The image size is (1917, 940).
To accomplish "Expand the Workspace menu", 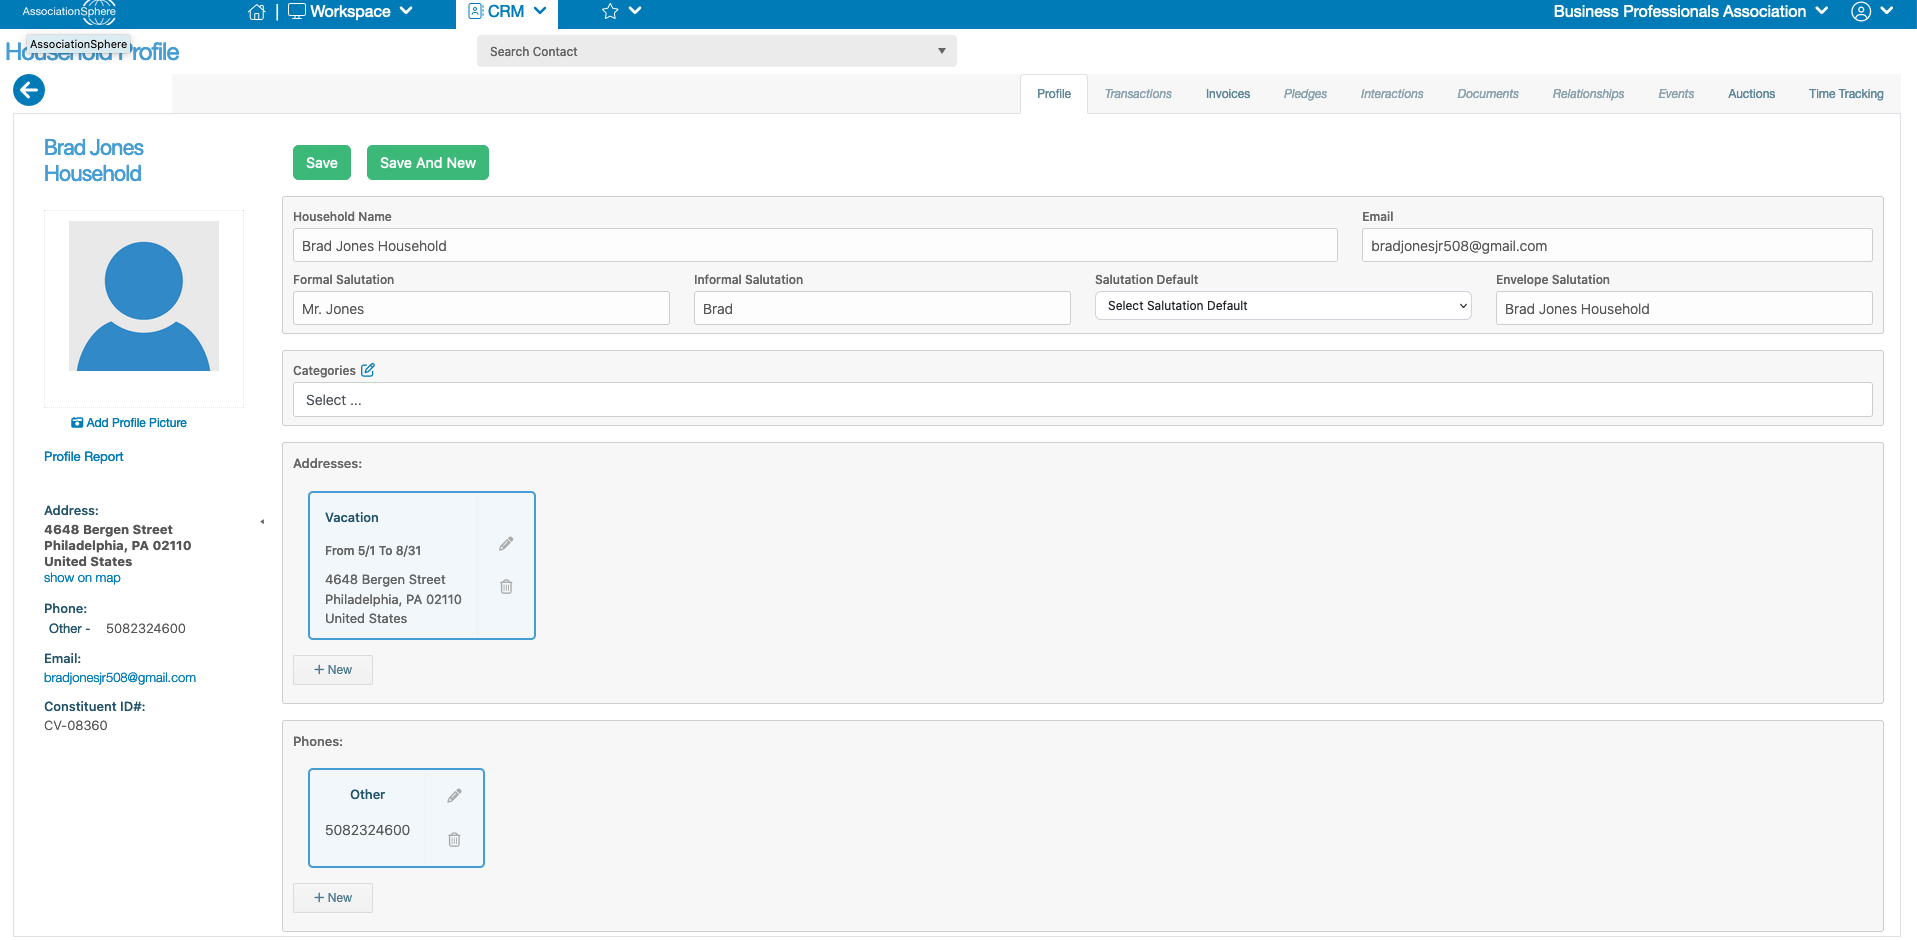I will [351, 12].
